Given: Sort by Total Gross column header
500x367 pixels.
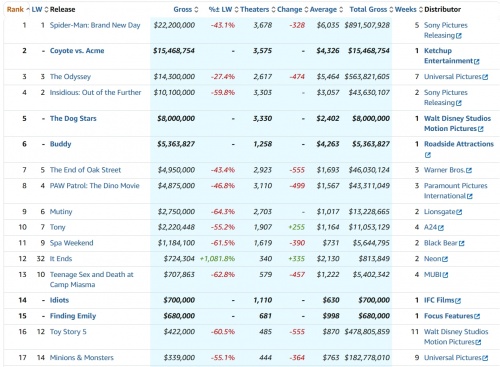Looking at the screenshot, I should pyautogui.click(x=368, y=9).
